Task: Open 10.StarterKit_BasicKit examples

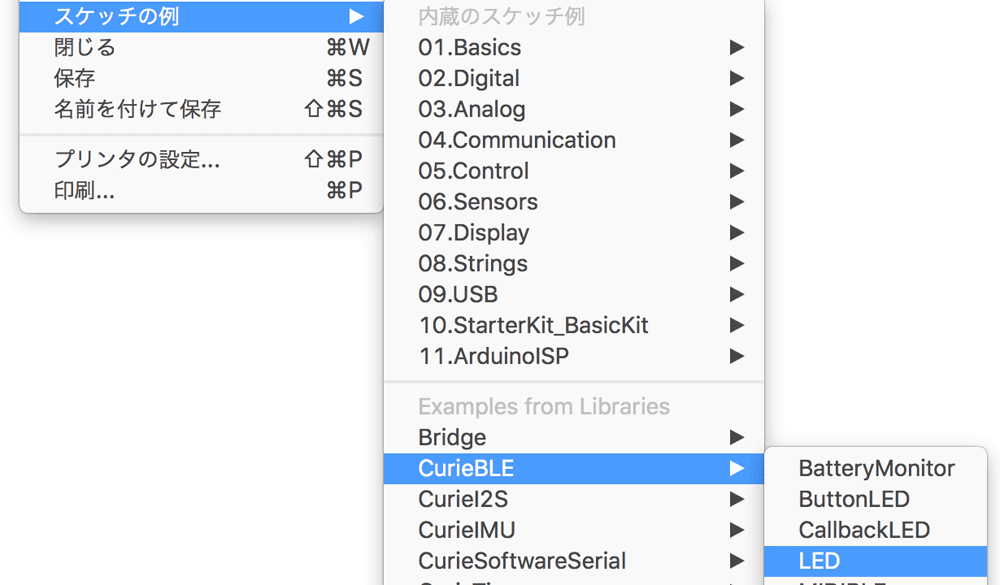Action: point(573,325)
